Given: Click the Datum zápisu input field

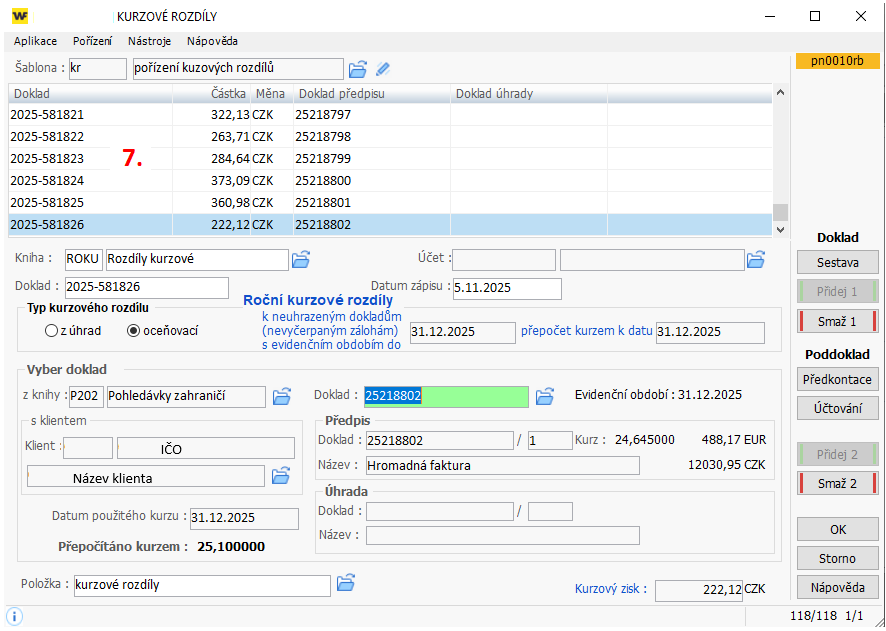Looking at the screenshot, I should (x=506, y=287).
